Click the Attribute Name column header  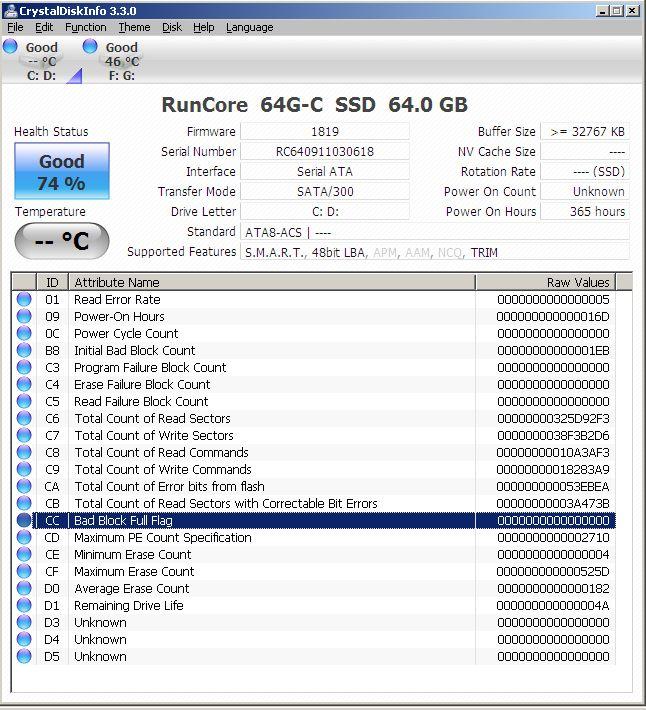pos(272,283)
